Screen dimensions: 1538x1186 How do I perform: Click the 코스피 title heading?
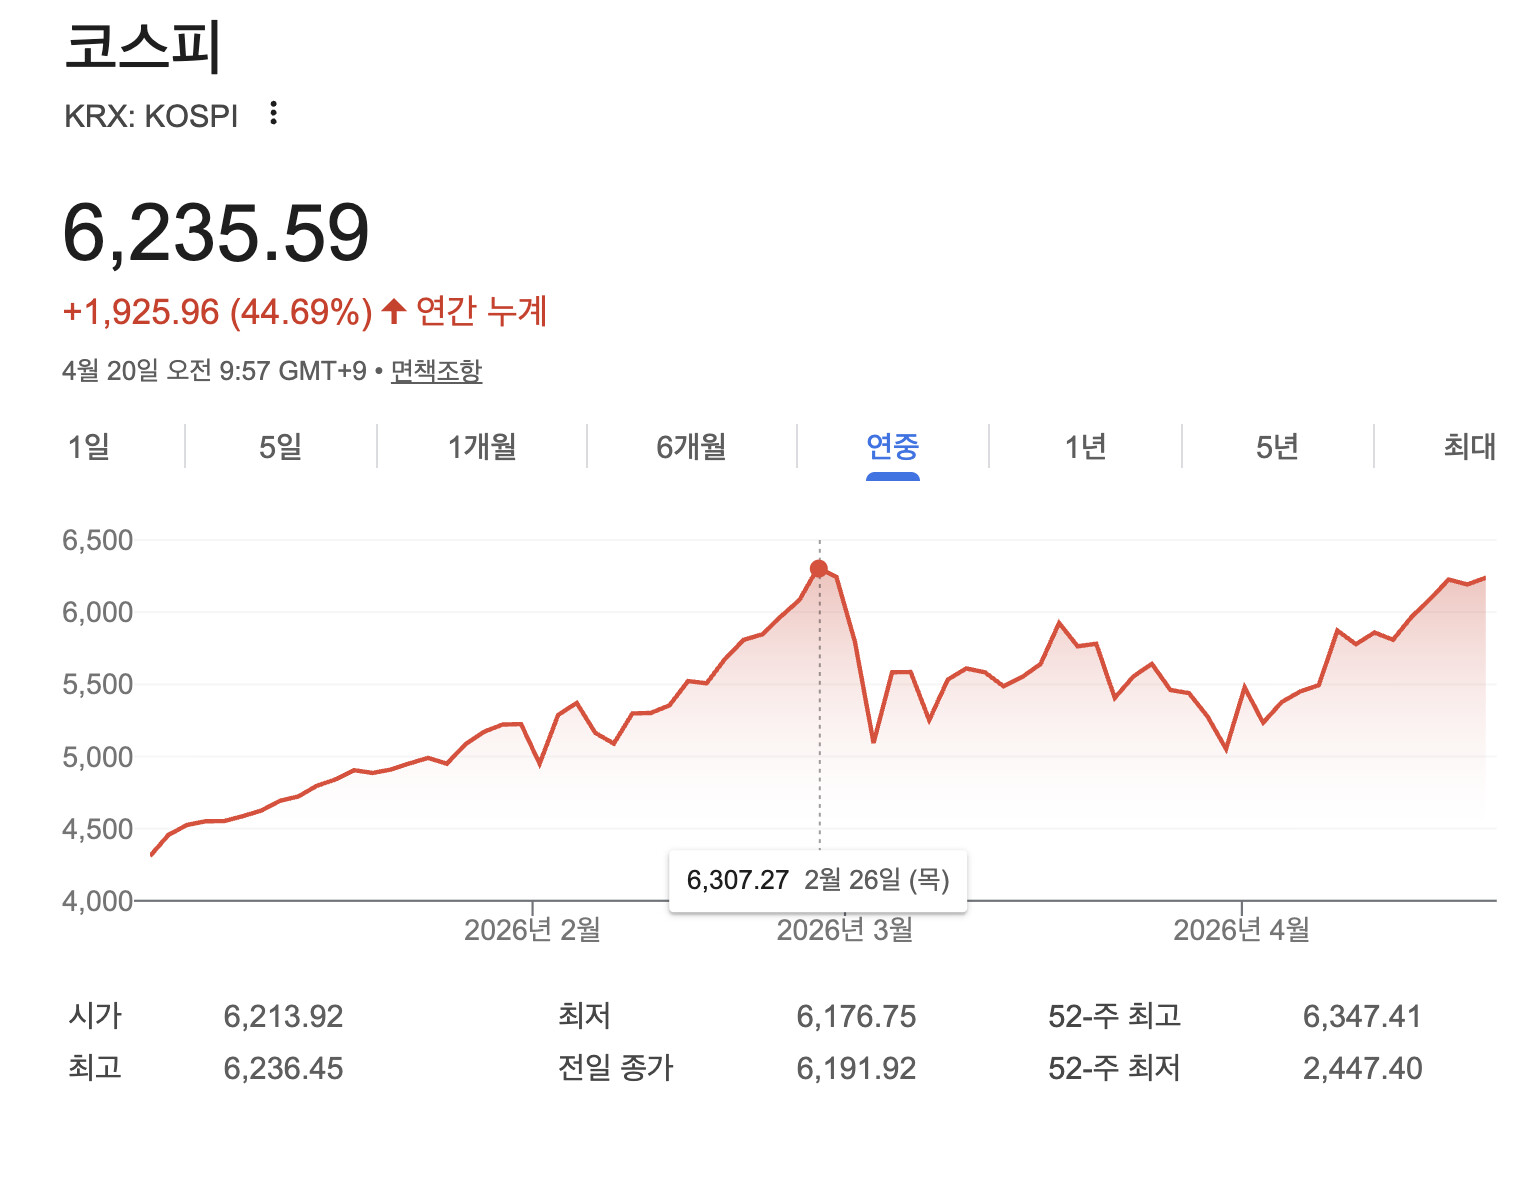click(143, 47)
